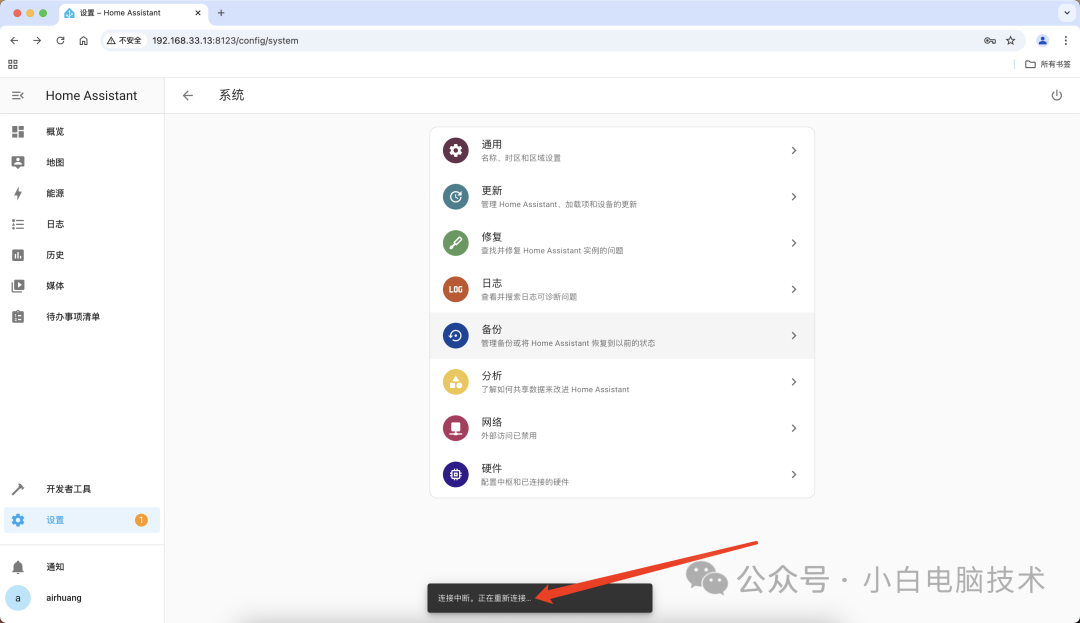
Task: Click the 分析 analytics shapes icon
Action: click(455, 382)
